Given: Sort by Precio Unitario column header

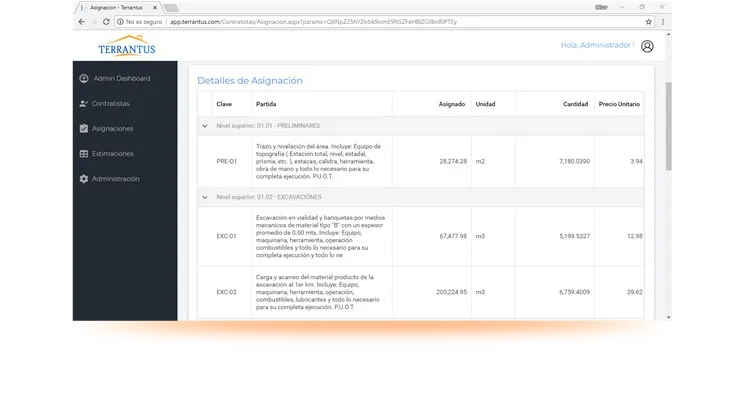Looking at the screenshot, I should (619, 104).
